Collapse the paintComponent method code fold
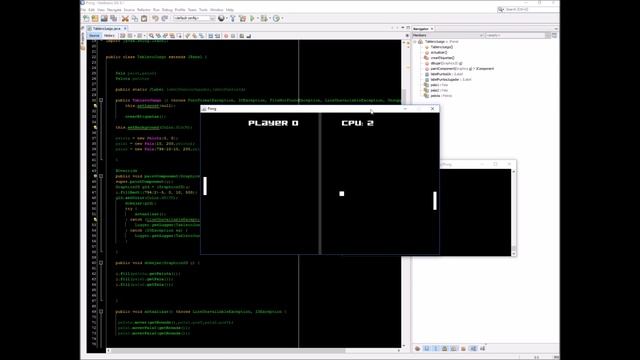 click(x=101, y=176)
